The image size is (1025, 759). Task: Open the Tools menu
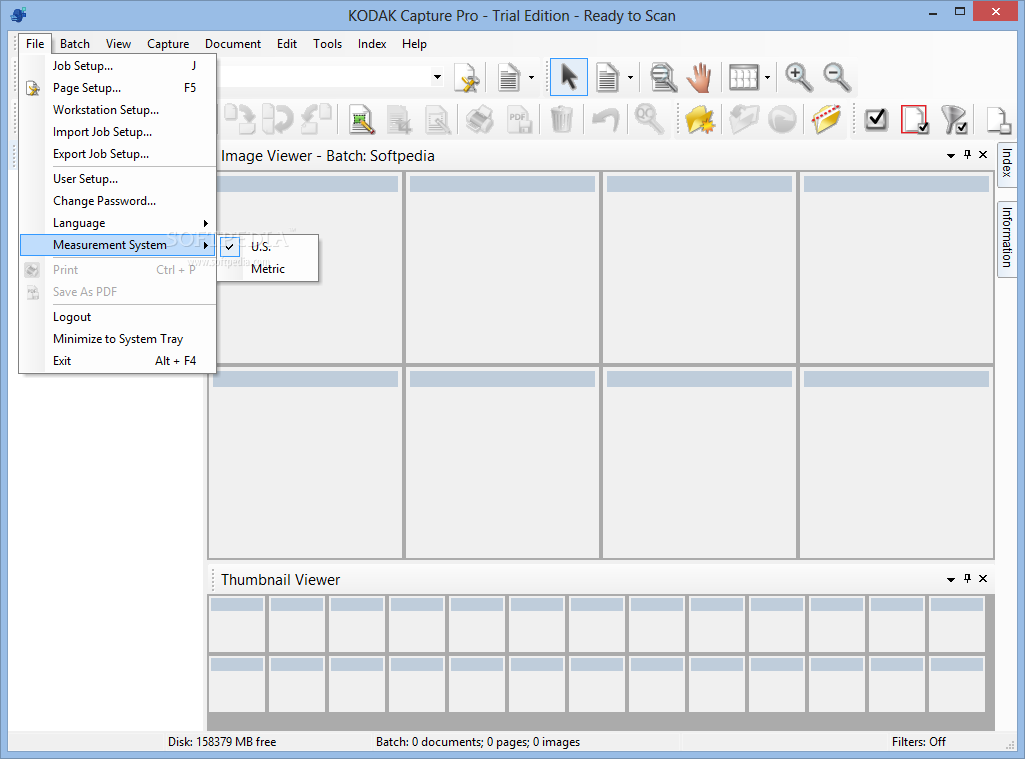click(328, 44)
